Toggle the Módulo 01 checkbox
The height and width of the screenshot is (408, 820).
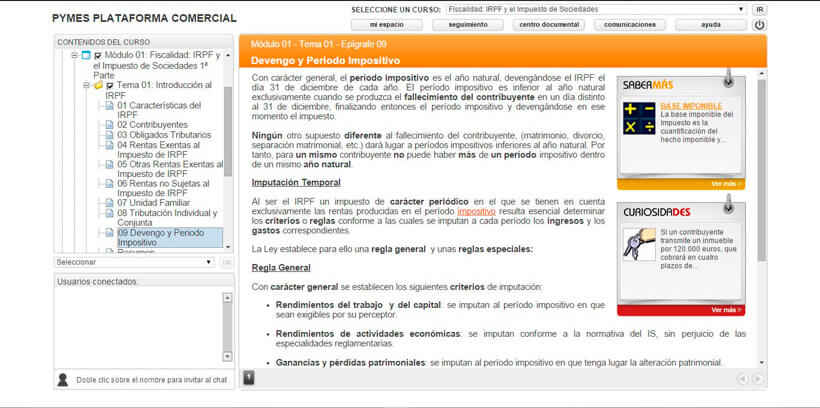[97, 55]
